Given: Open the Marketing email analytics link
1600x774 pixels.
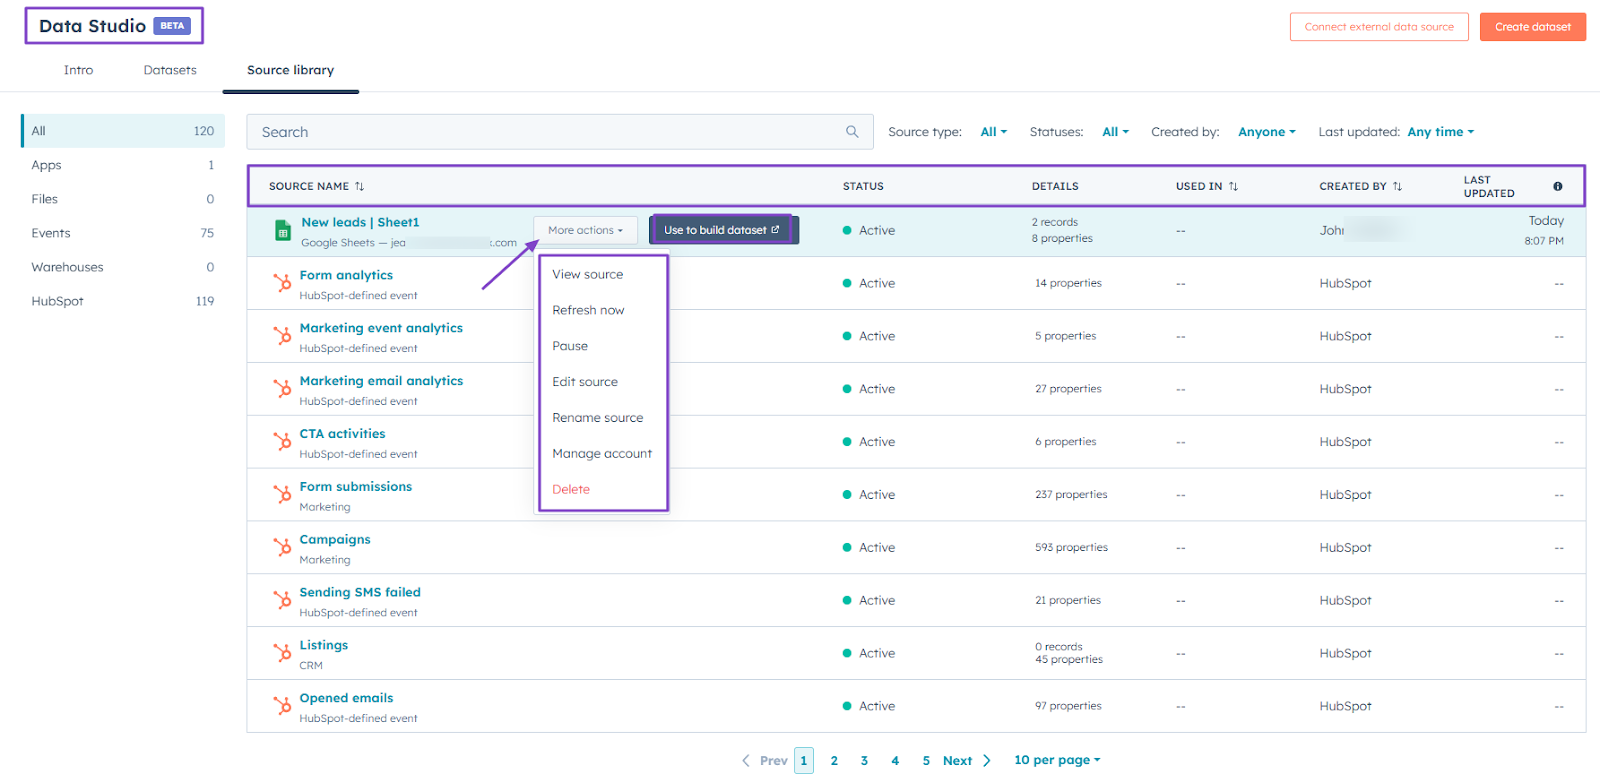Looking at the screenshot, I should (x=381, y=381).
